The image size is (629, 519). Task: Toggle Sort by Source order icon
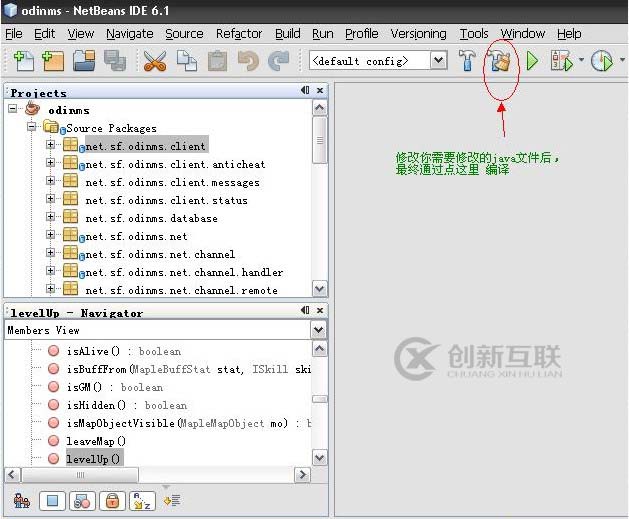(172, 501)
